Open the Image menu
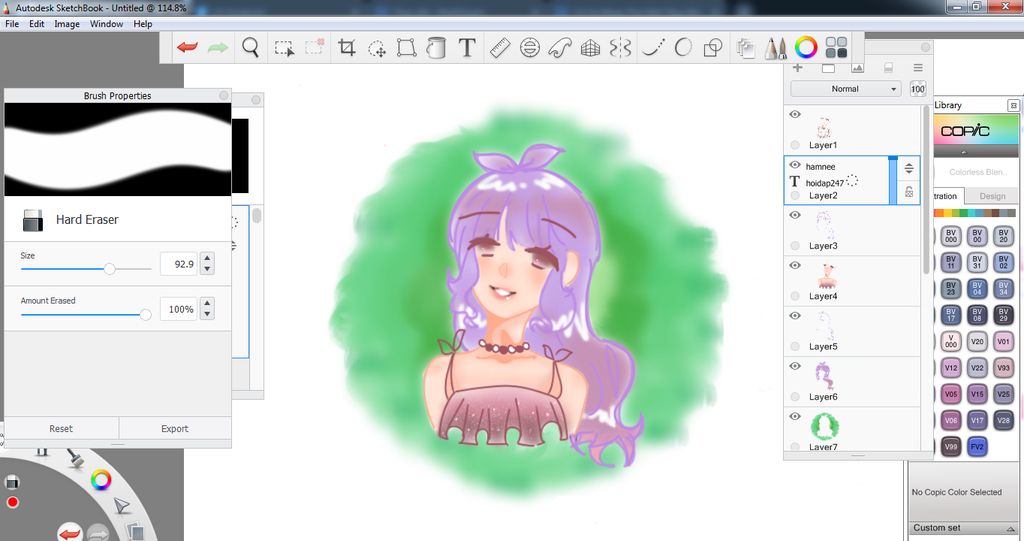This screenshot has height=541, width=1024. 67,24
